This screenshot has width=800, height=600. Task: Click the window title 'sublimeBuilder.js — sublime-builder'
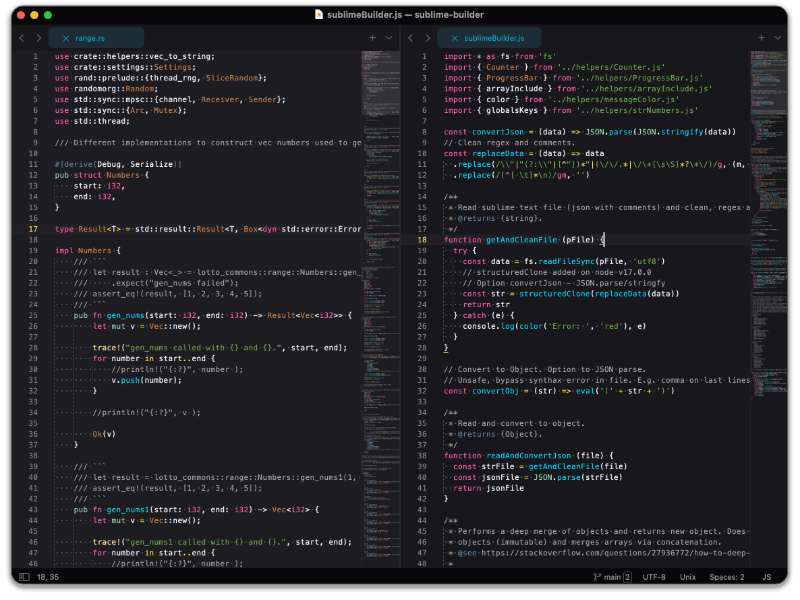pos(405,15)
